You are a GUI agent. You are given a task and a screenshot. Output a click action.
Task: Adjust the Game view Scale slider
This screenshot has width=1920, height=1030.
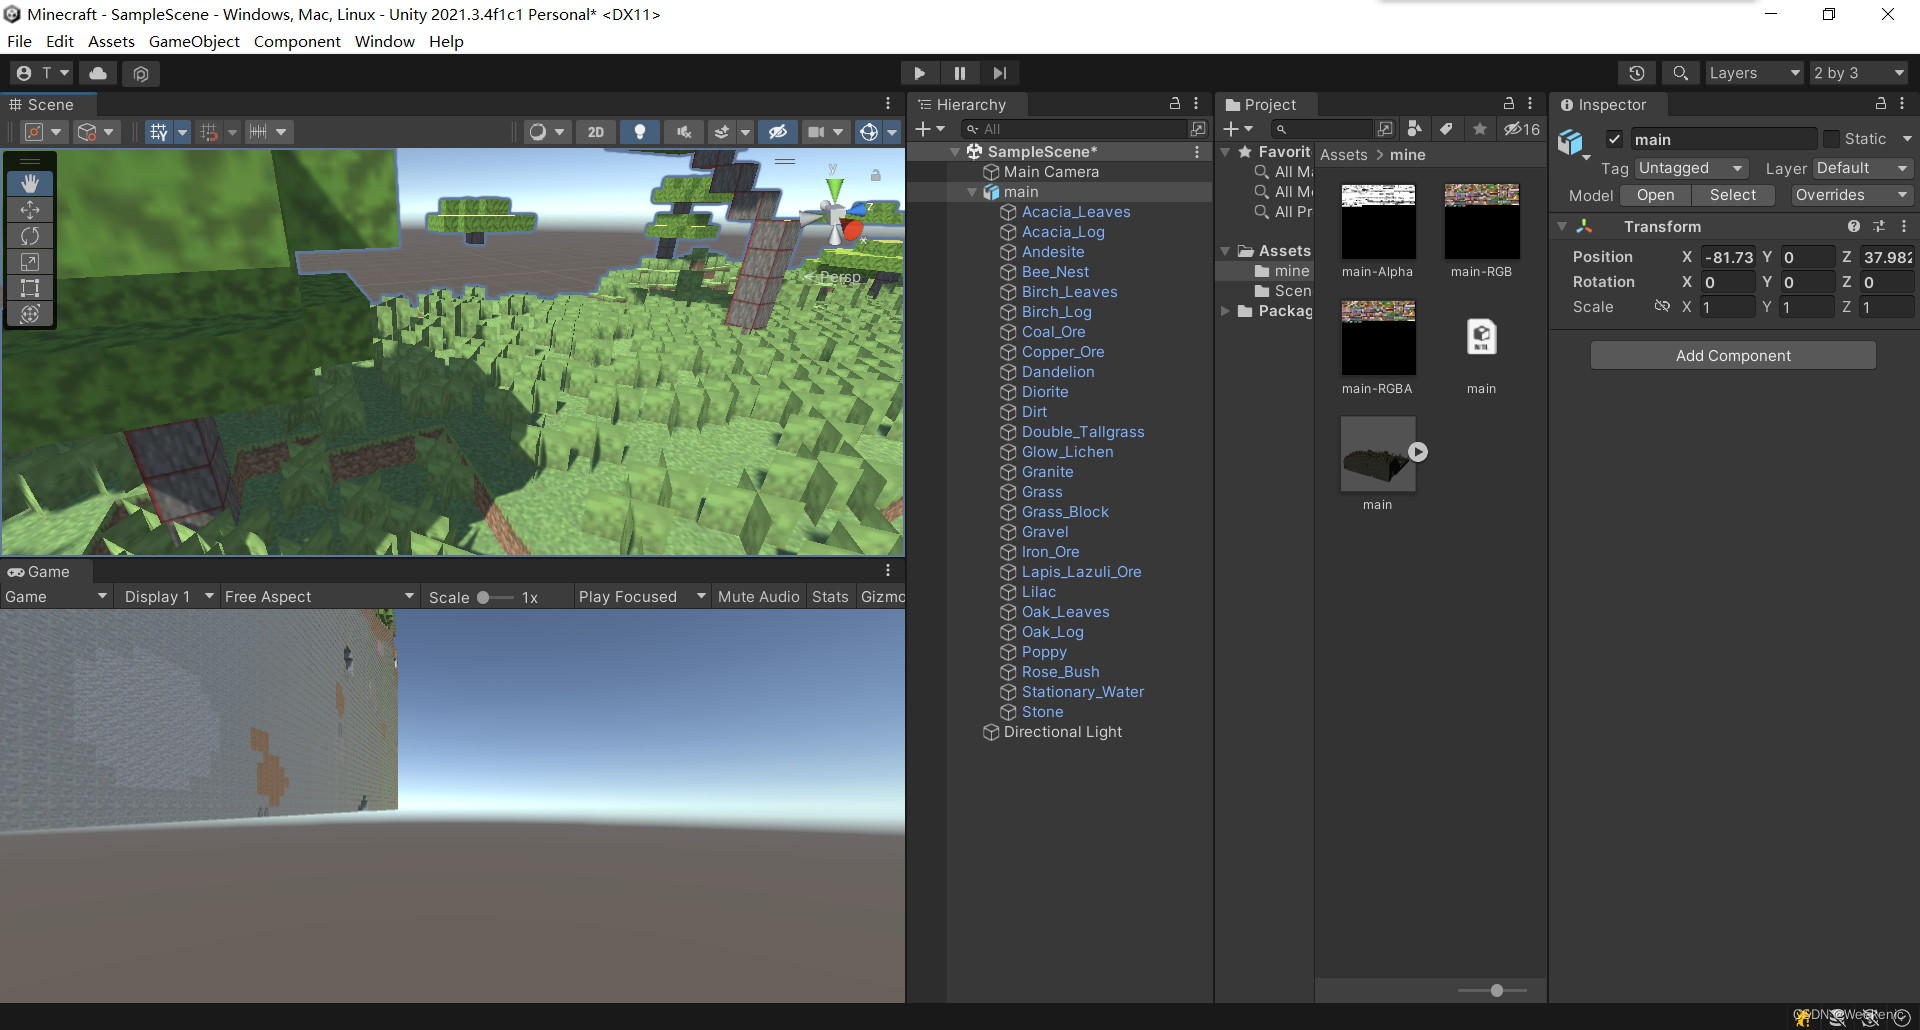pos(483,597)
